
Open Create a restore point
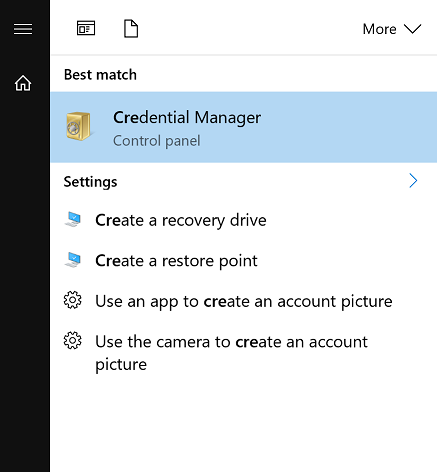(243, 261)
